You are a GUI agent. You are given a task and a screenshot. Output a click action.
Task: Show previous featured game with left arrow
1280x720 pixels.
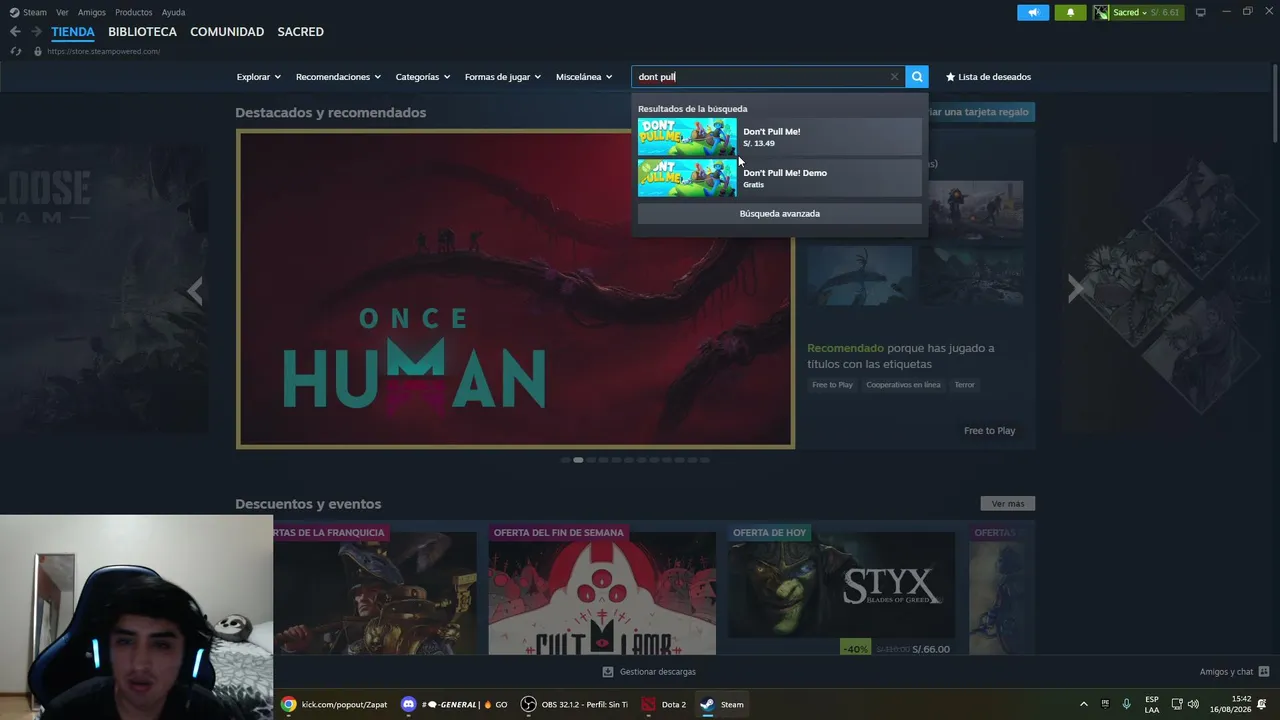(x=195, y=290)
